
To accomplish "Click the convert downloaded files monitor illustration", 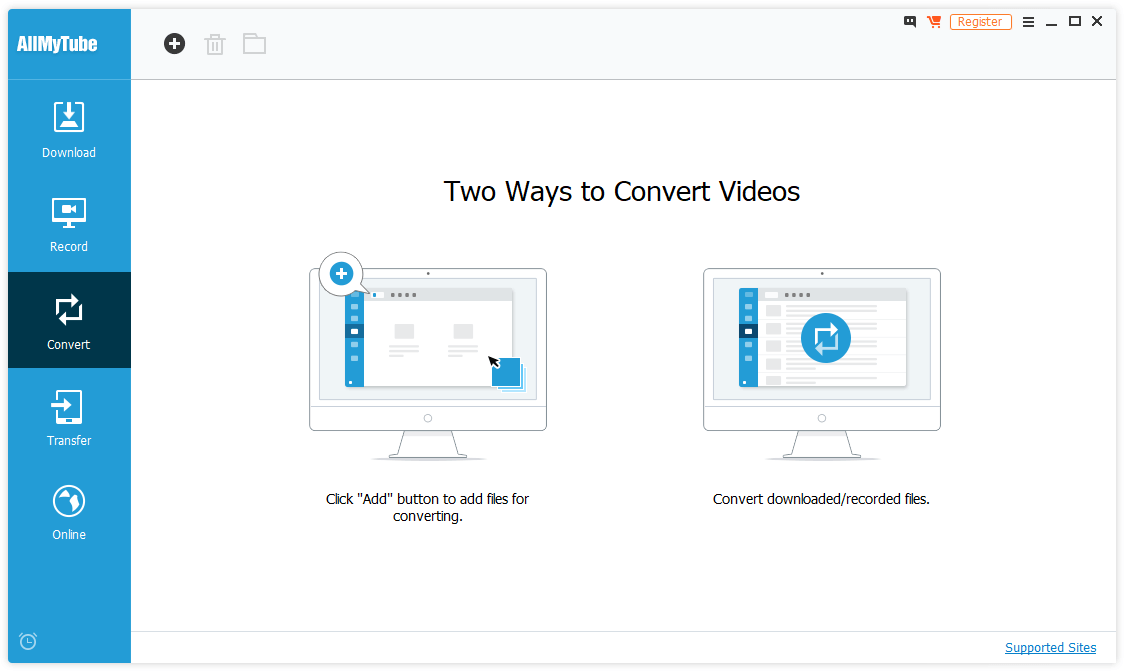I will point(822,363).
